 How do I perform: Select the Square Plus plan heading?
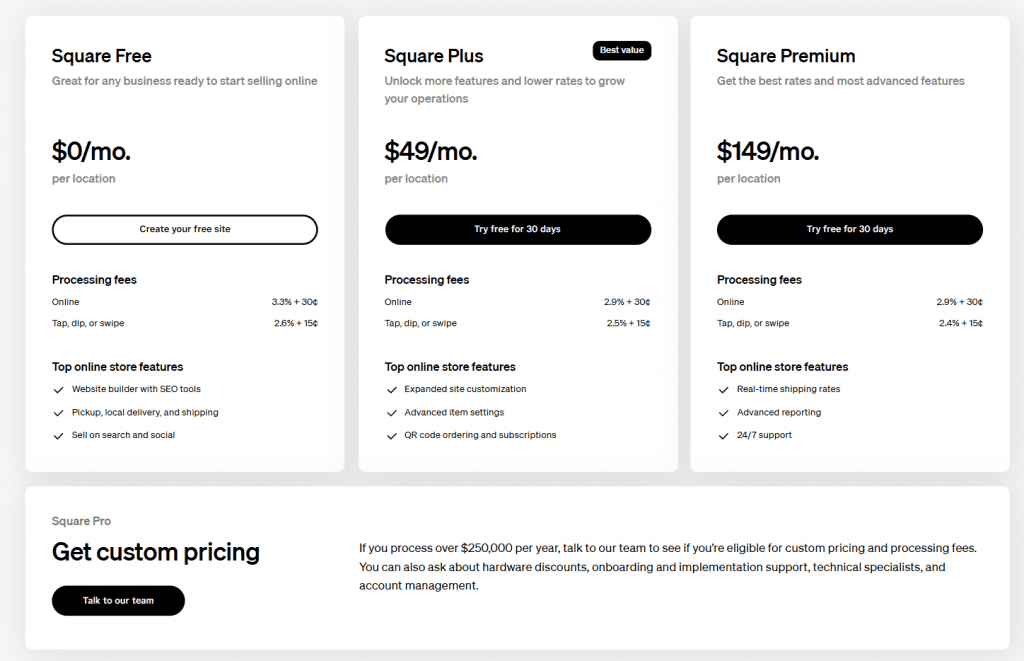pos(434,56)
